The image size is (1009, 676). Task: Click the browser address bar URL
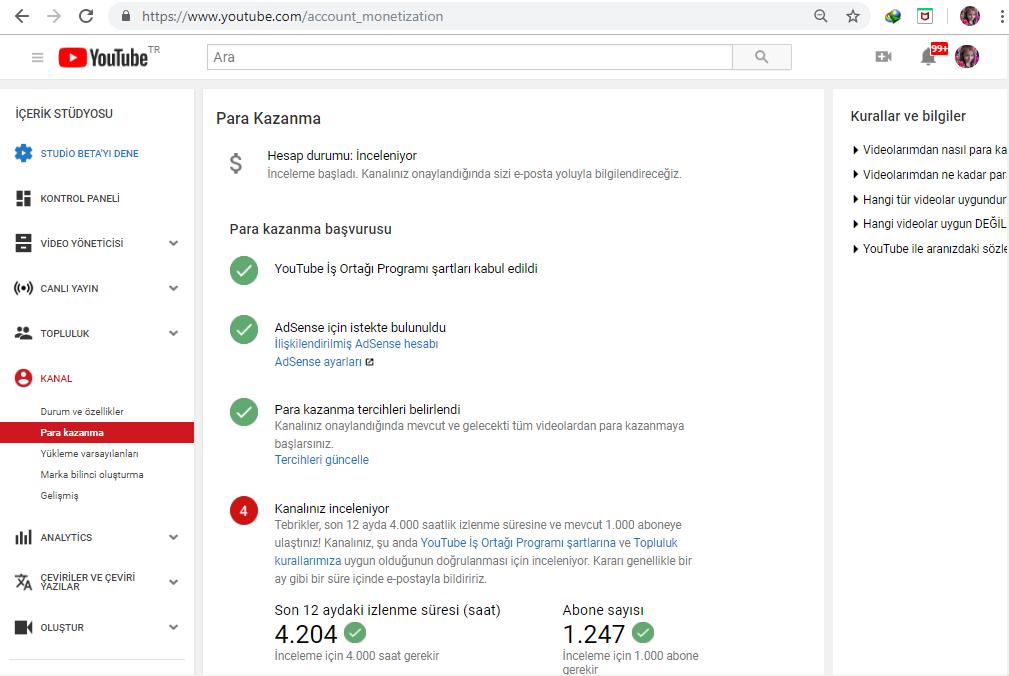click(293, 16)
